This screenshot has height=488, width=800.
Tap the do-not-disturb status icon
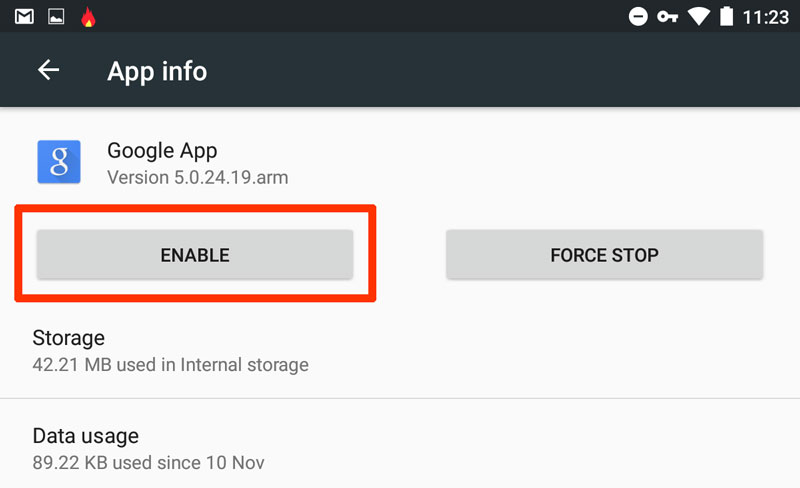coord(638,17)
